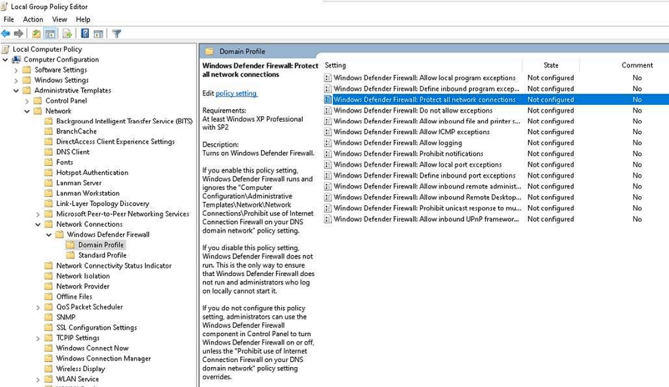Expand the Windows Settings node
The image size is (669, 387).
16,80
